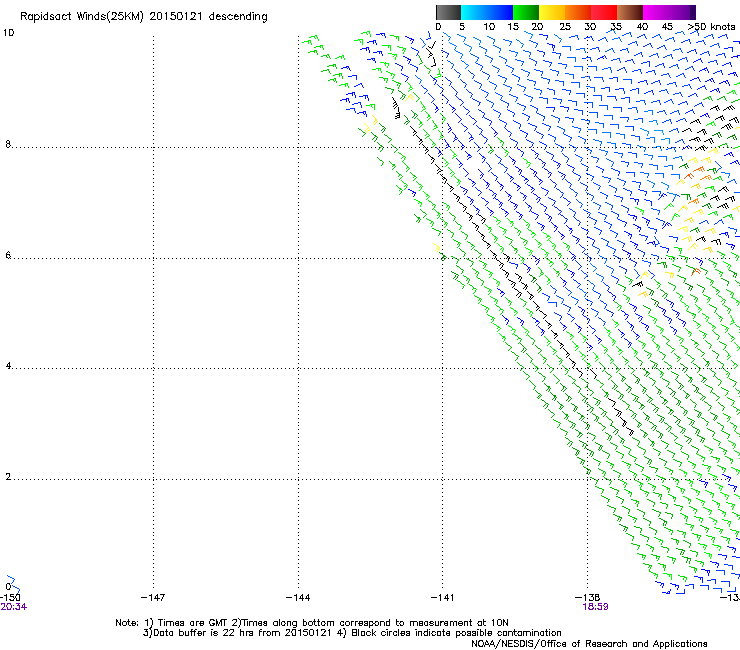Click the note line about GMT times

click(x=312, y=623)
